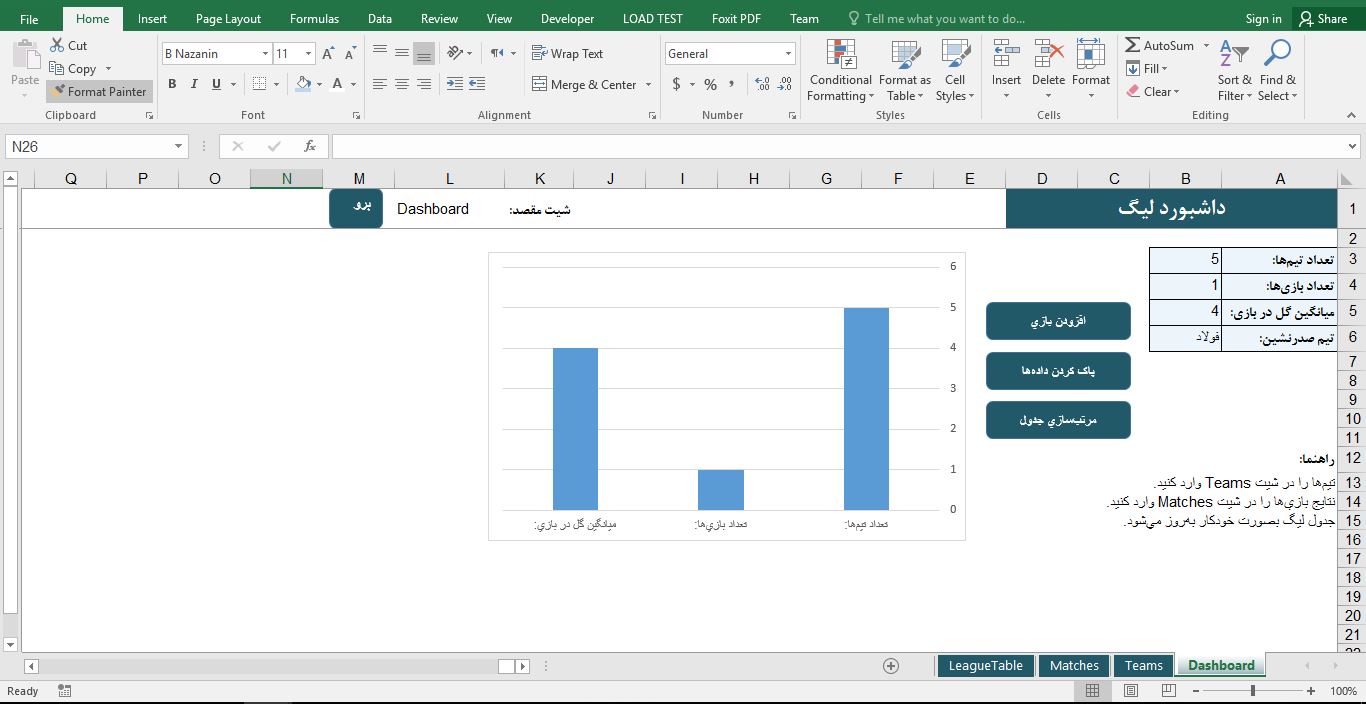
Task: Add a new sheet with plus button
Action: [x=891, y=666]
